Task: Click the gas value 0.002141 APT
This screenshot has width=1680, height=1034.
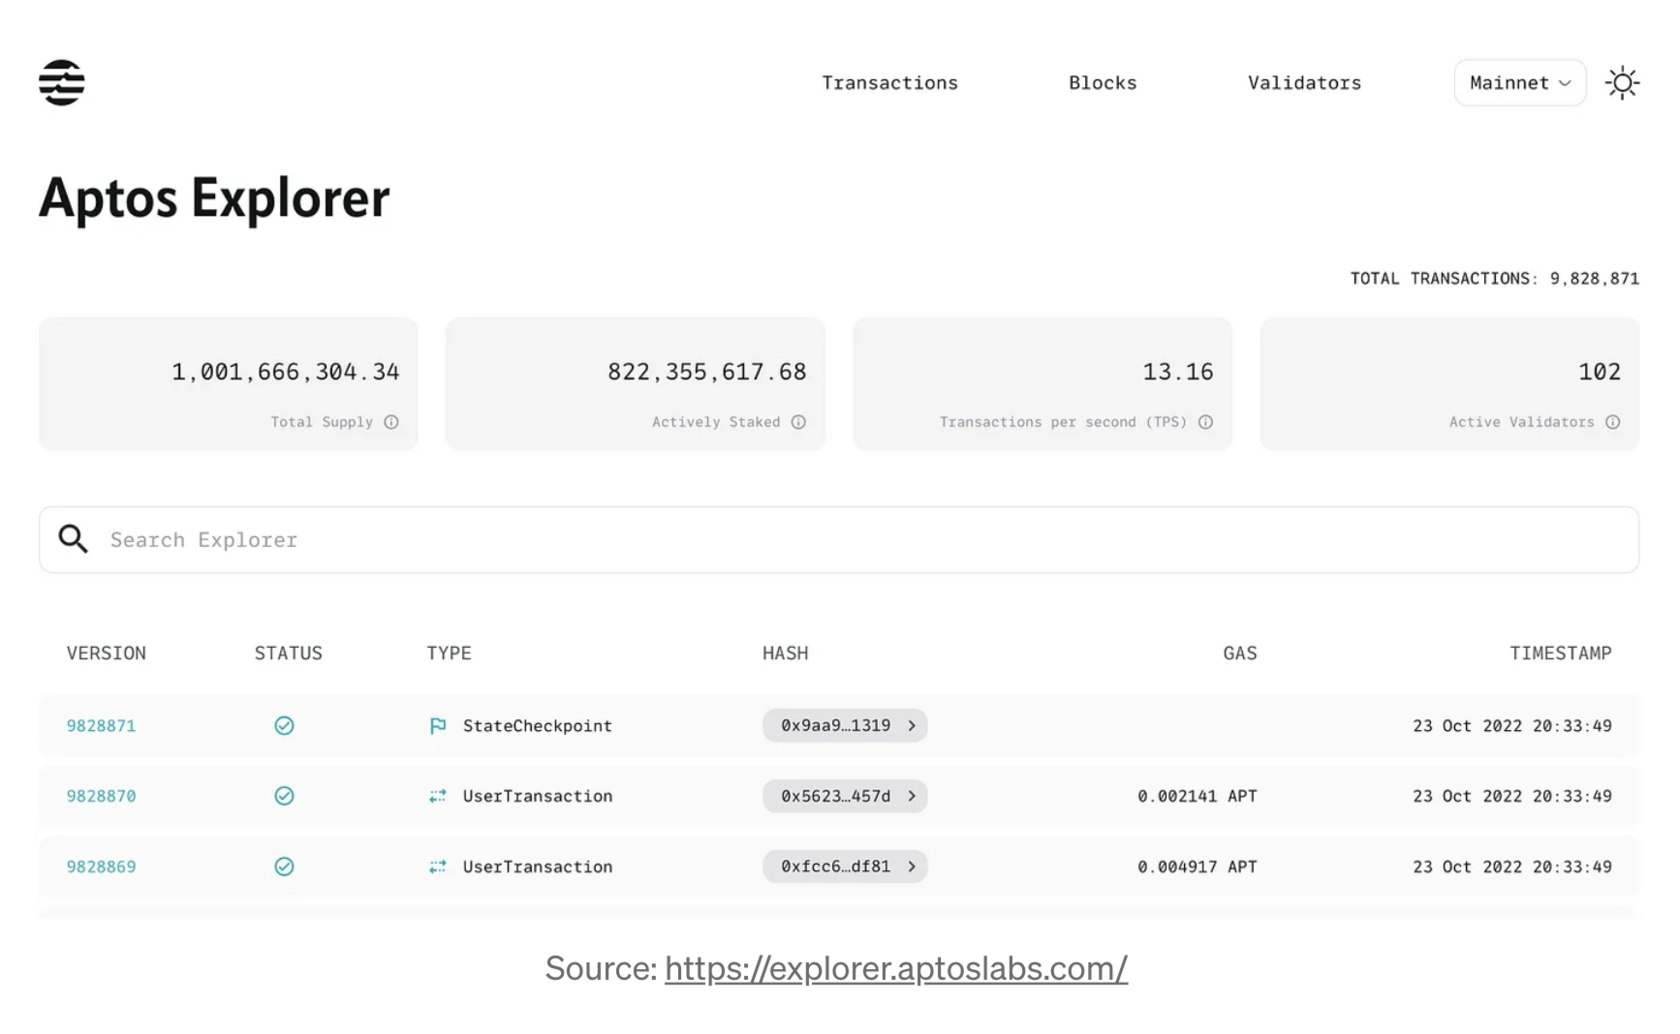Action: click(1197, 796)
